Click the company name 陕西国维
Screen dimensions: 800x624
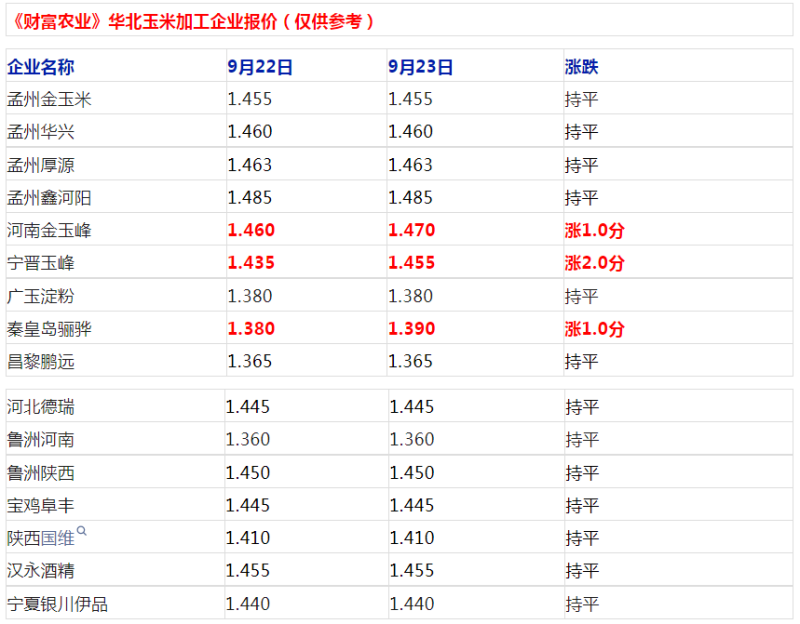pyautogui.click(x=41, y=538)
